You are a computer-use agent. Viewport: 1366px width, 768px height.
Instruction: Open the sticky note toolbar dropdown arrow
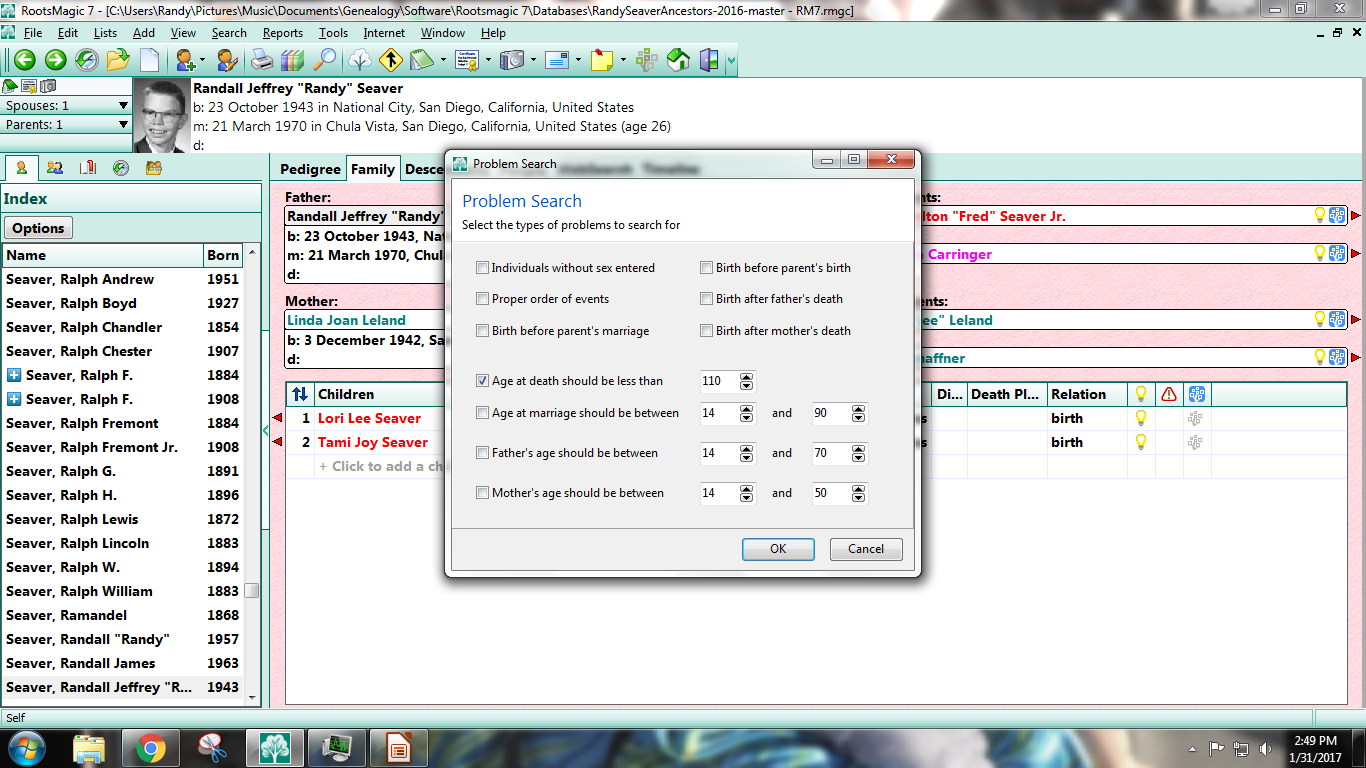click(x=623, y=60)
